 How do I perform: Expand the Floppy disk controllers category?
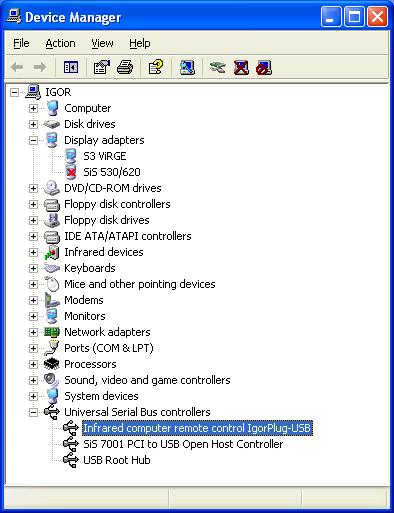click(33, 204)
